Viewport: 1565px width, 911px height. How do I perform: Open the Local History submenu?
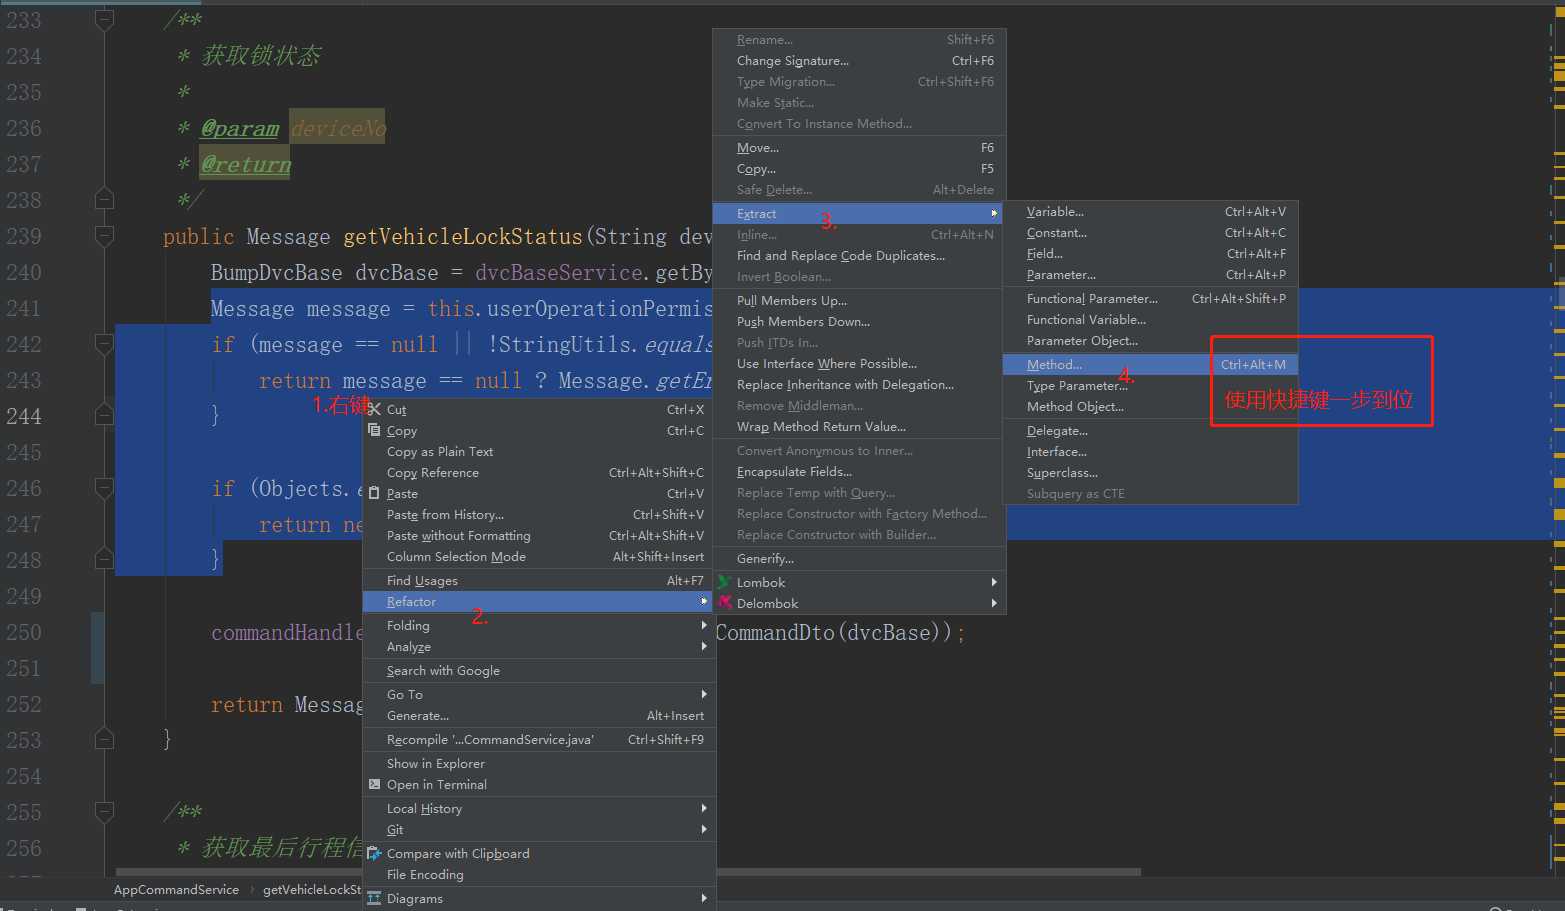[x=539, y=808]
